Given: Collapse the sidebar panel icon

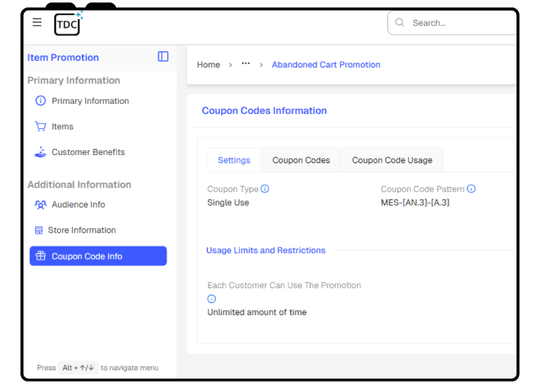Looking at the screenshot, I should (163, 56).
